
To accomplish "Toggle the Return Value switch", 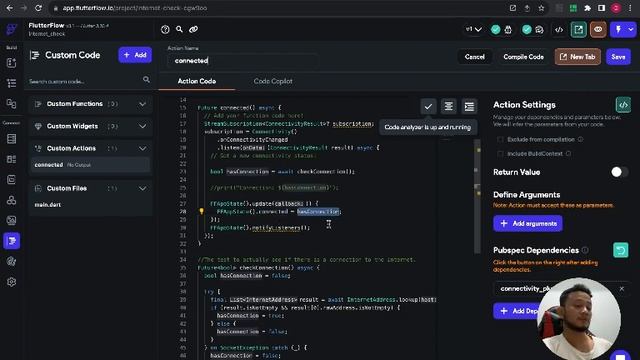I will point(620,172).
